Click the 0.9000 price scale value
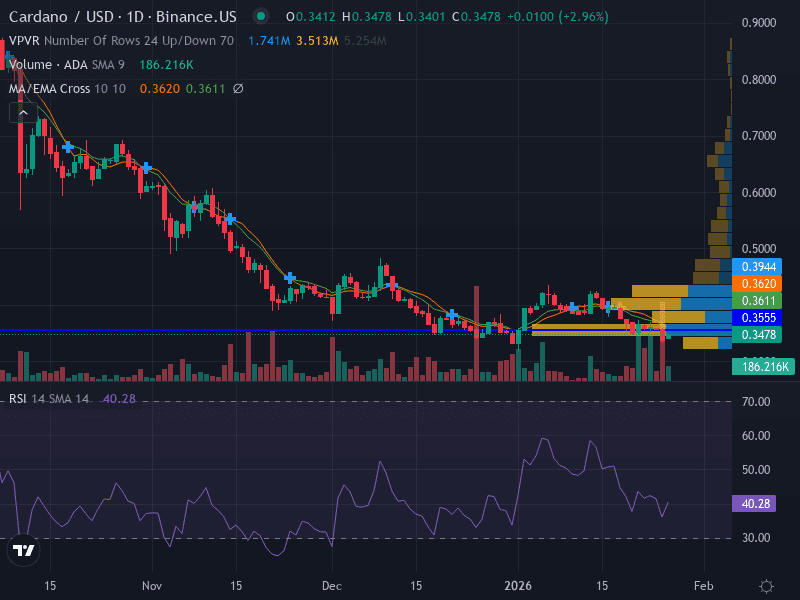The width and height of the screenshot is (800, 600). 759,22
